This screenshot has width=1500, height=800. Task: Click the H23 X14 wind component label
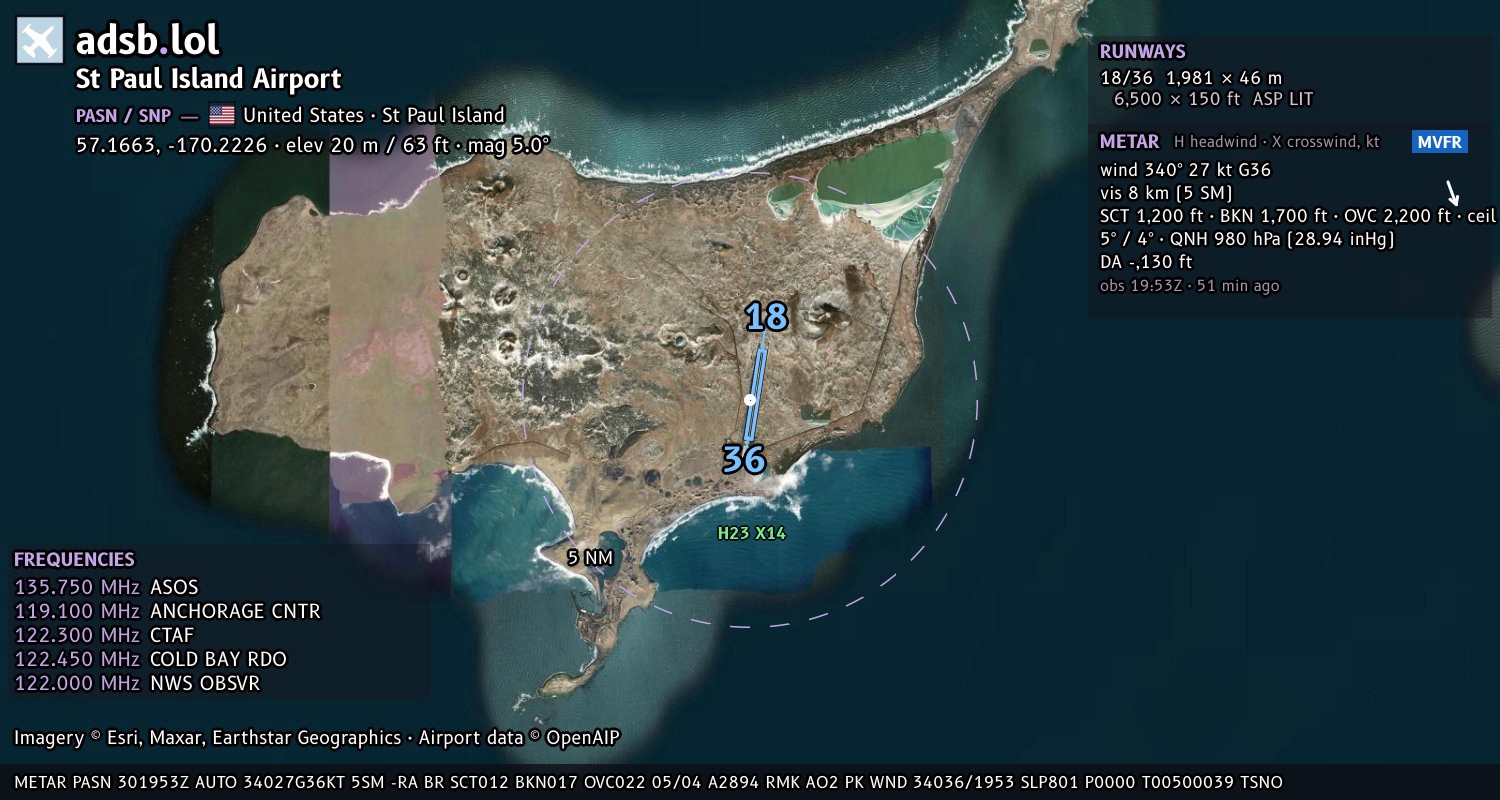pos(752,534)
